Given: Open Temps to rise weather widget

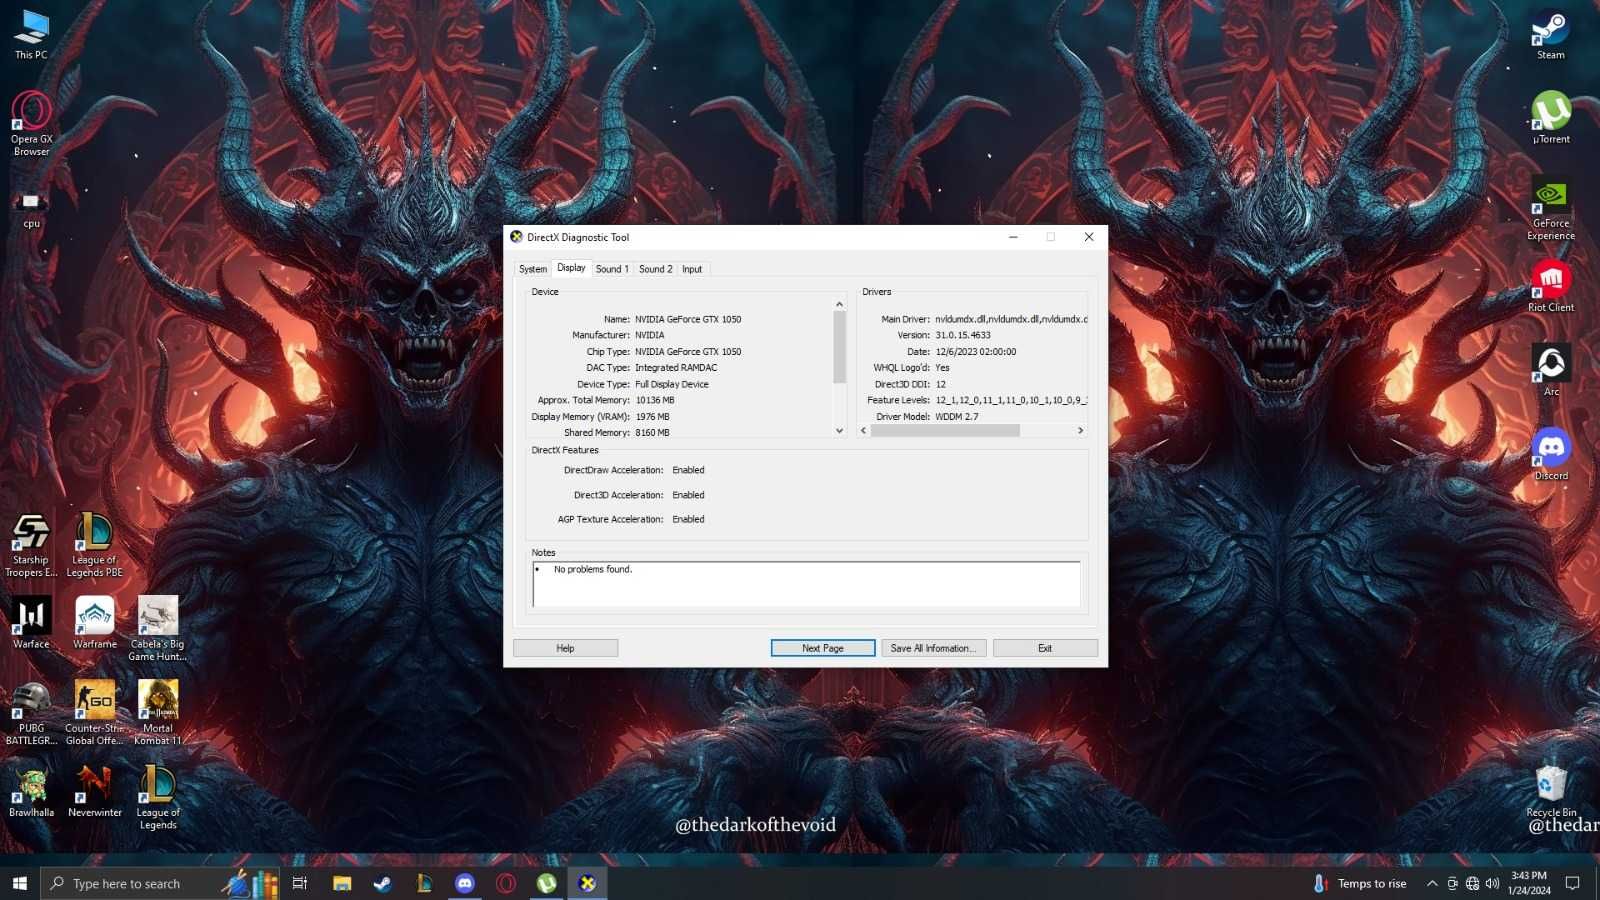Looking at the screenshot, I should click(x=1359, y=883).
